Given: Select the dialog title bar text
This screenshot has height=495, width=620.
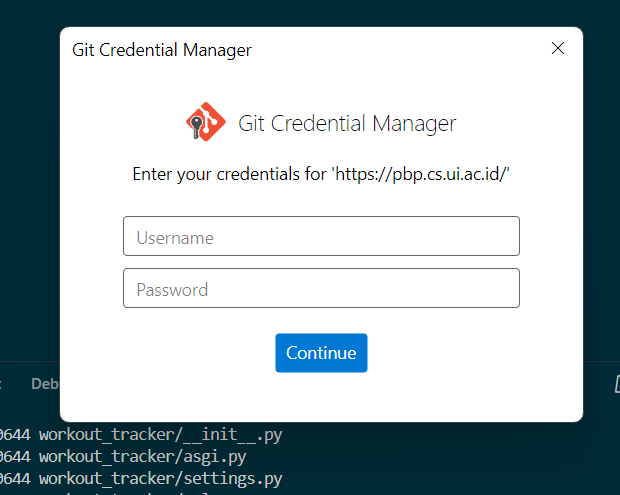Looking at the screenshot, I should pos(162,50).
